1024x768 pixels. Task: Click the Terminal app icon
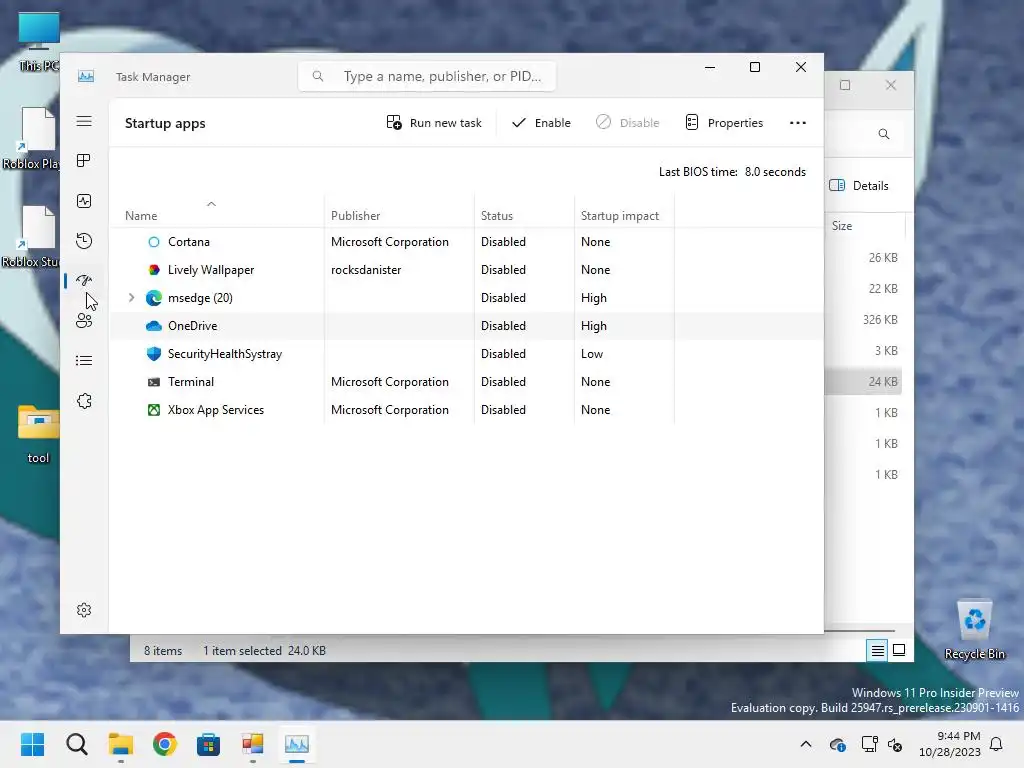[153, 382]
